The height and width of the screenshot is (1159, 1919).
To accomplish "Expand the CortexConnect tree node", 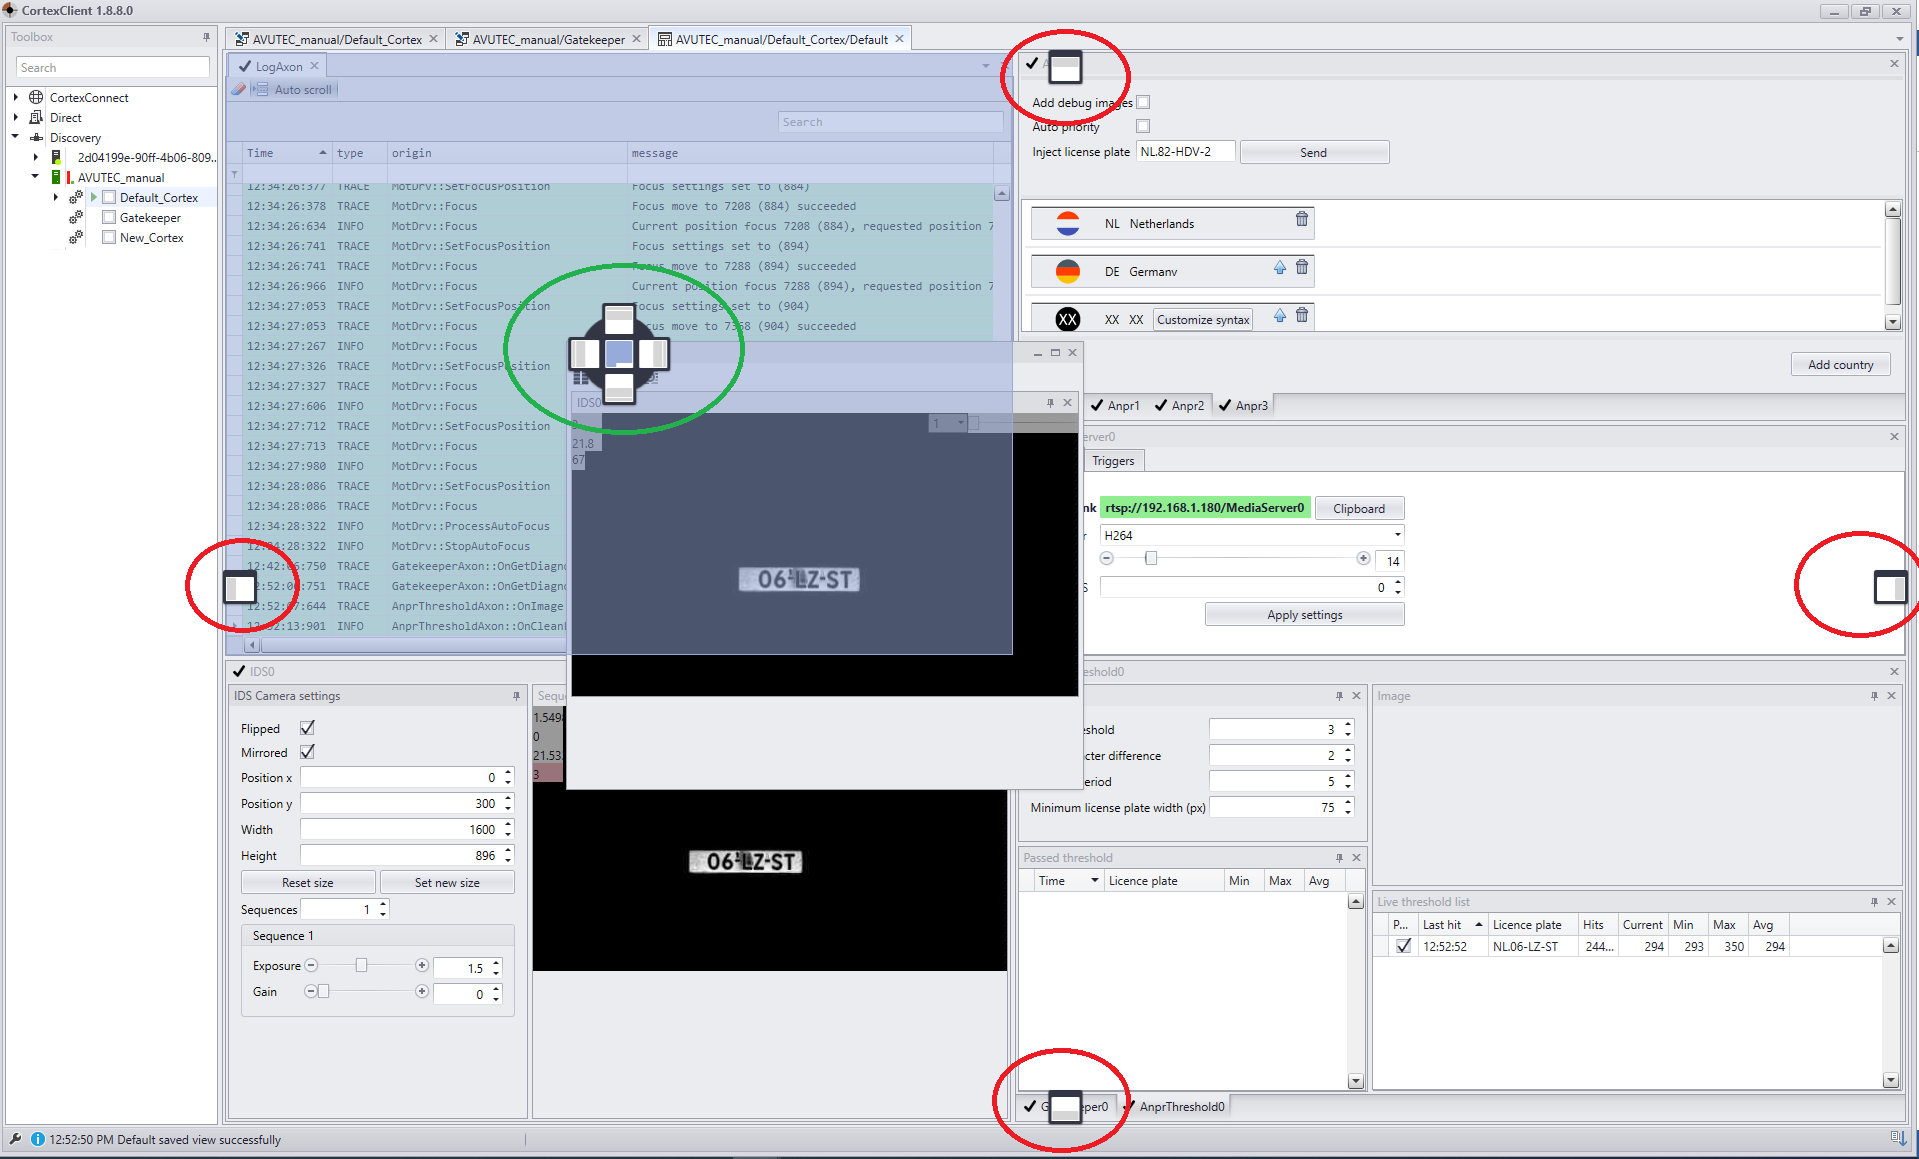I will tap(16, 97).
